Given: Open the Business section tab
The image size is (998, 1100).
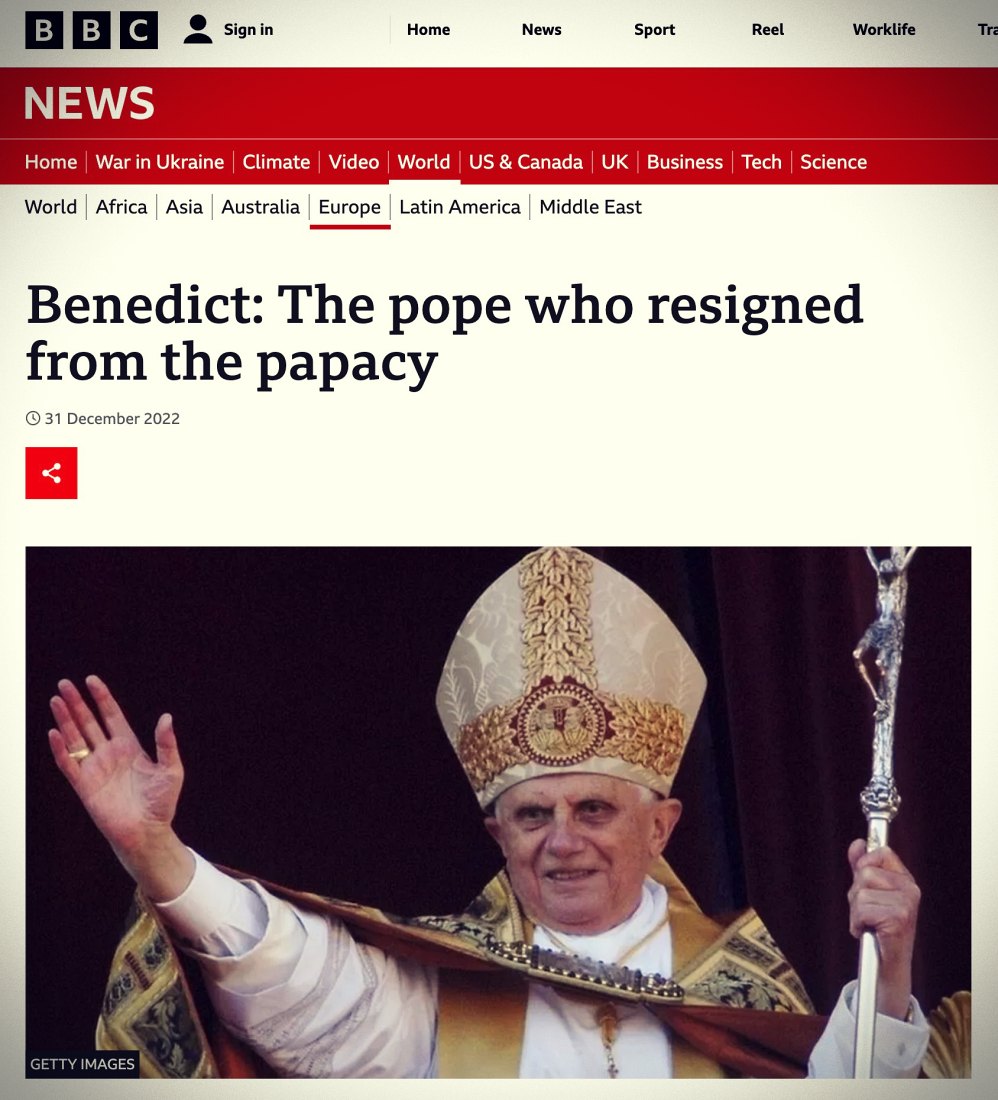Looking at the screenshot, I should pos(685,162).
